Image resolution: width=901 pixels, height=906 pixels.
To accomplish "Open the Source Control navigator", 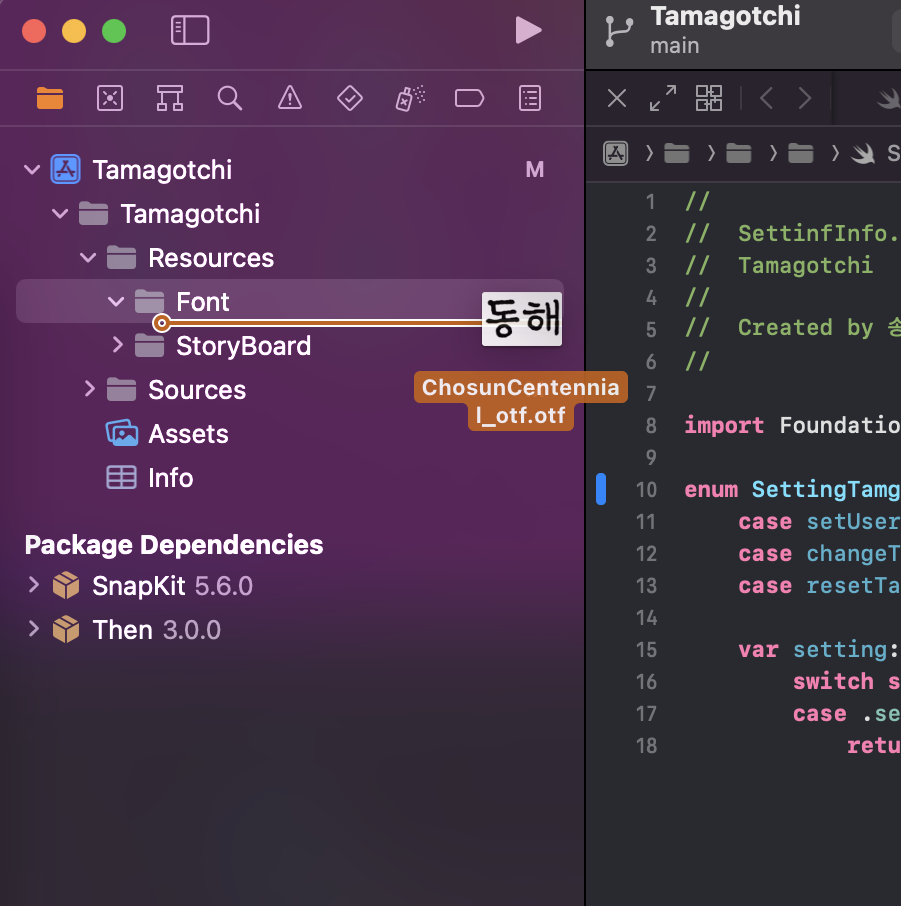I will 110,98.
